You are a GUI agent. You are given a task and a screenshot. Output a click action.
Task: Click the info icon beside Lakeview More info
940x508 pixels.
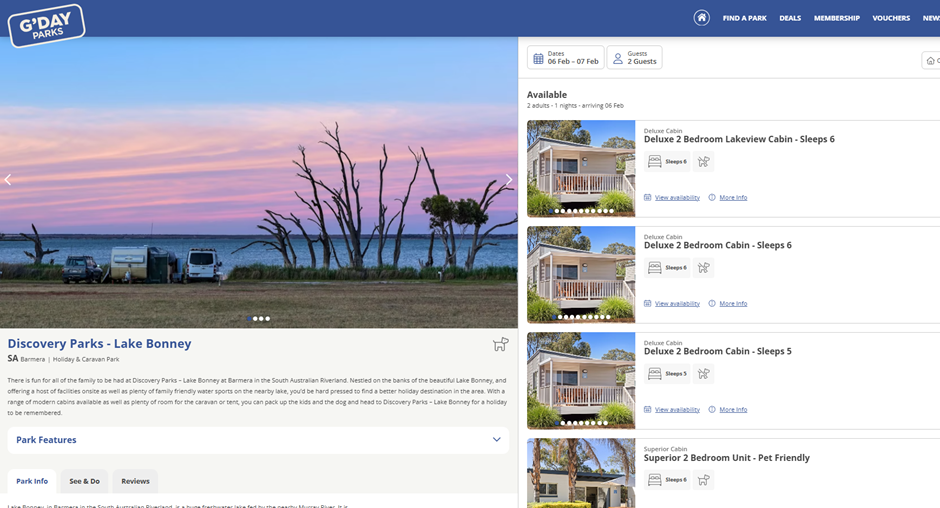pos(712,197)
